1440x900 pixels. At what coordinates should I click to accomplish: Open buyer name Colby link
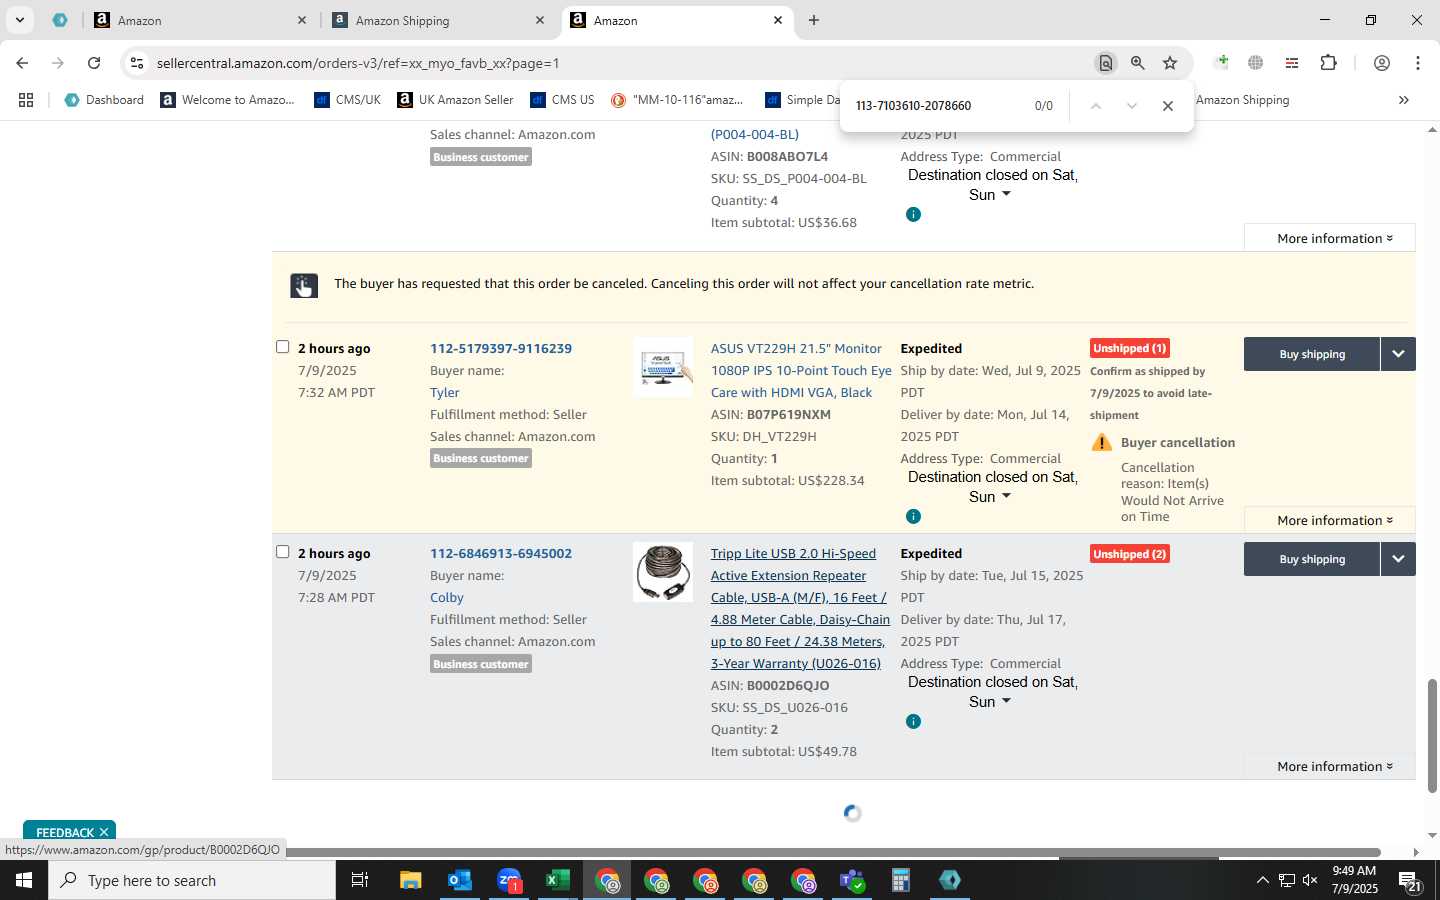(x=447, y=597)
